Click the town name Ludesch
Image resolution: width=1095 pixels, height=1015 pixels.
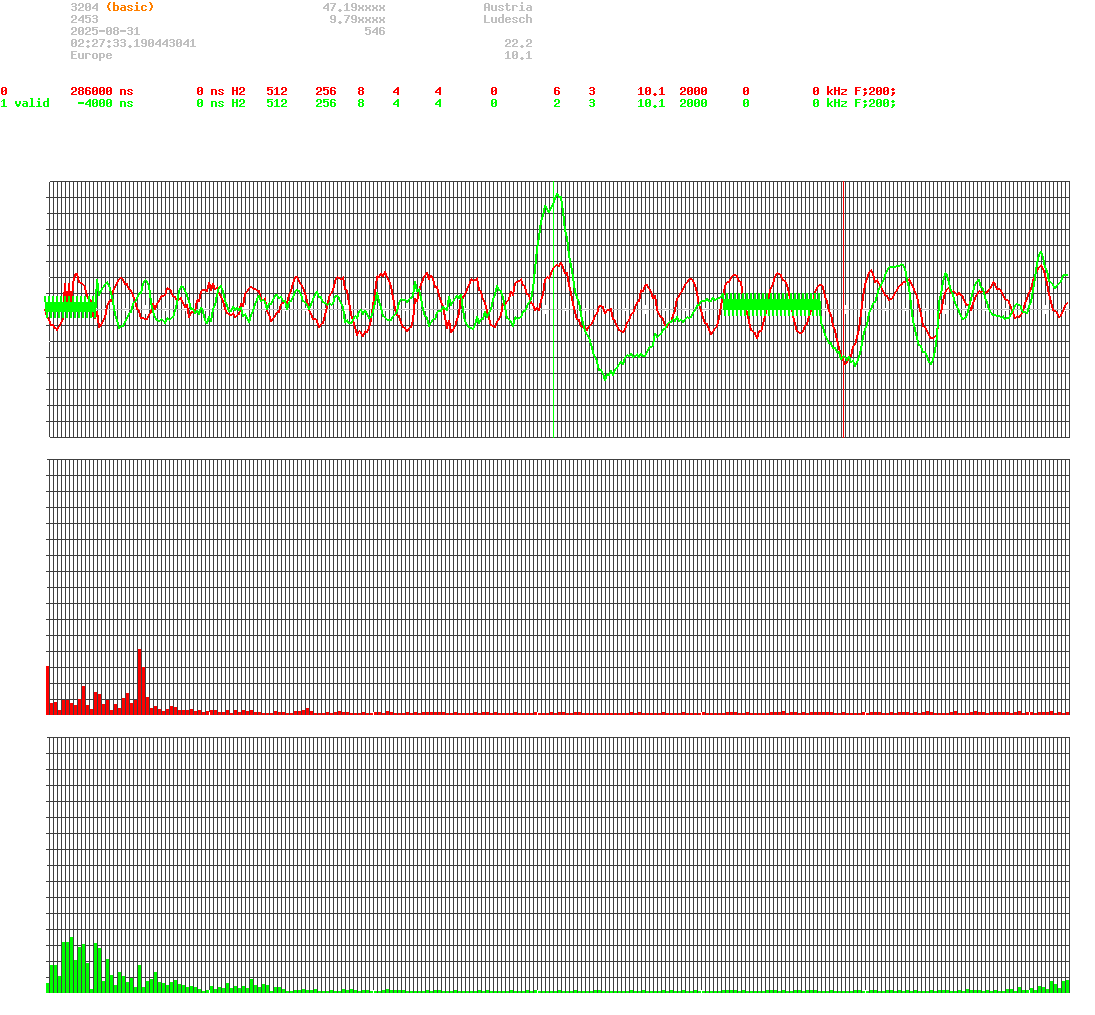point(508,20)
